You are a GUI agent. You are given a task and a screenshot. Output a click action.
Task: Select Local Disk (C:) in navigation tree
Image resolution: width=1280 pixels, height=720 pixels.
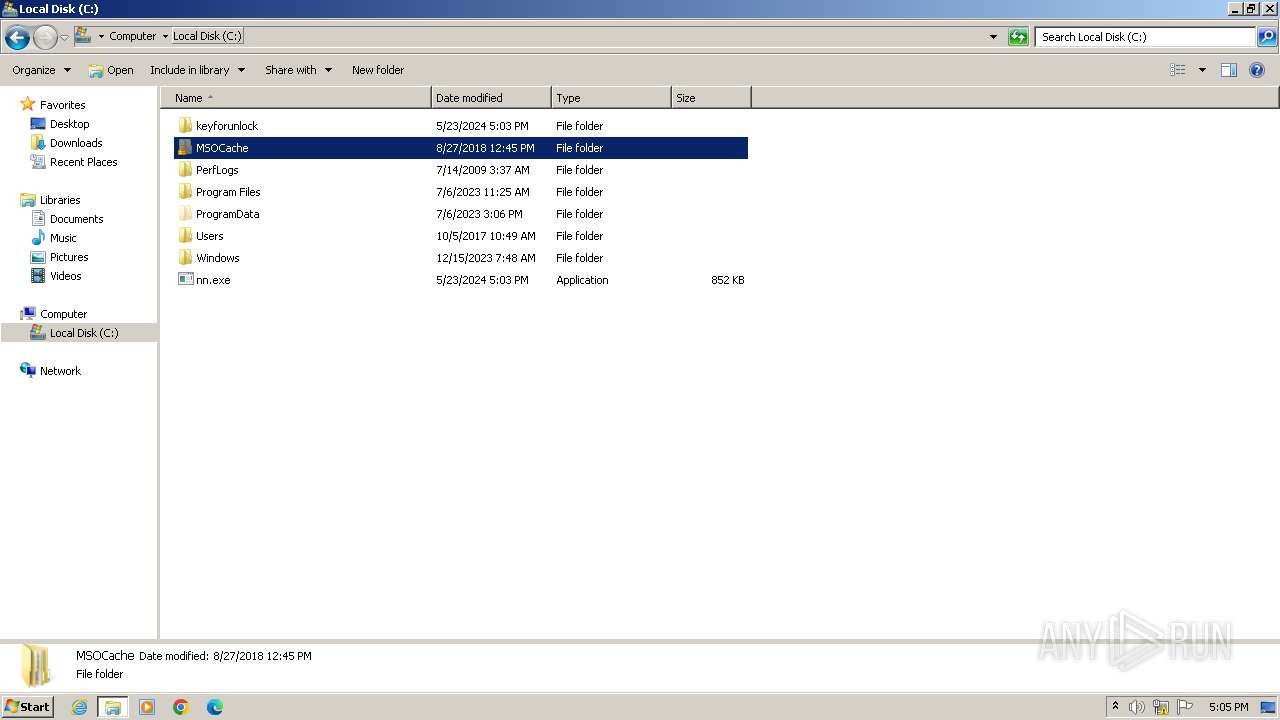pyautogui.click(x=84, y=333)
